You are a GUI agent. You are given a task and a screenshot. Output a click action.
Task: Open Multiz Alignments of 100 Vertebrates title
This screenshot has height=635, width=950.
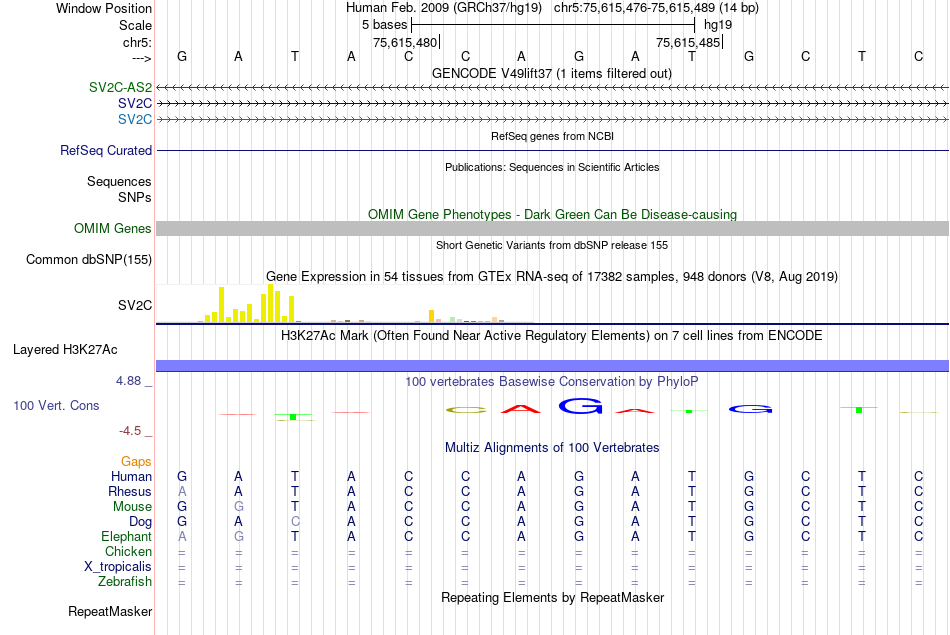(552, 448)
